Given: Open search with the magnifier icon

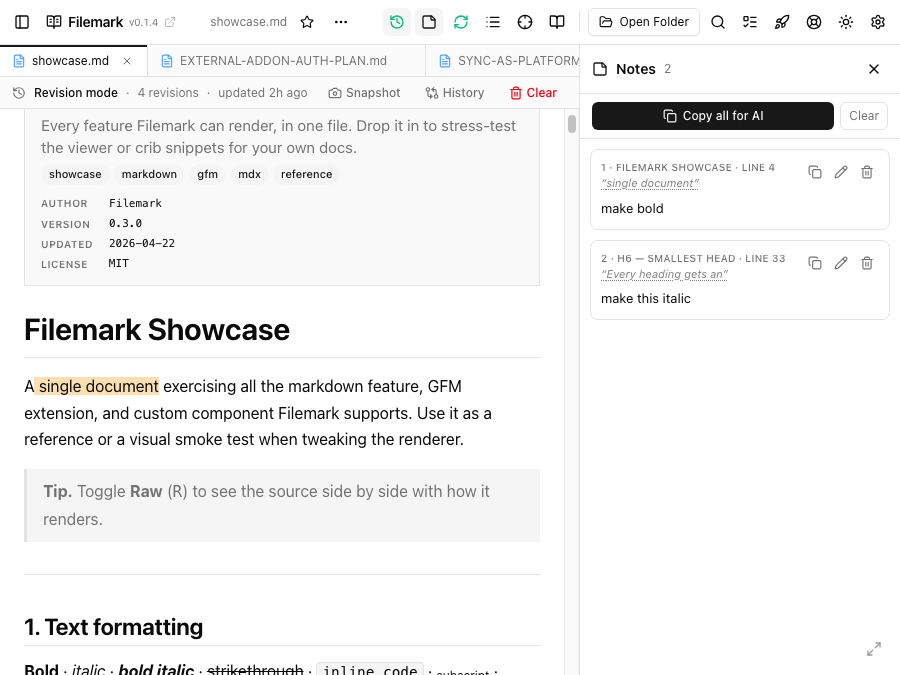Looking at the screenshot, I should (717, 22).
